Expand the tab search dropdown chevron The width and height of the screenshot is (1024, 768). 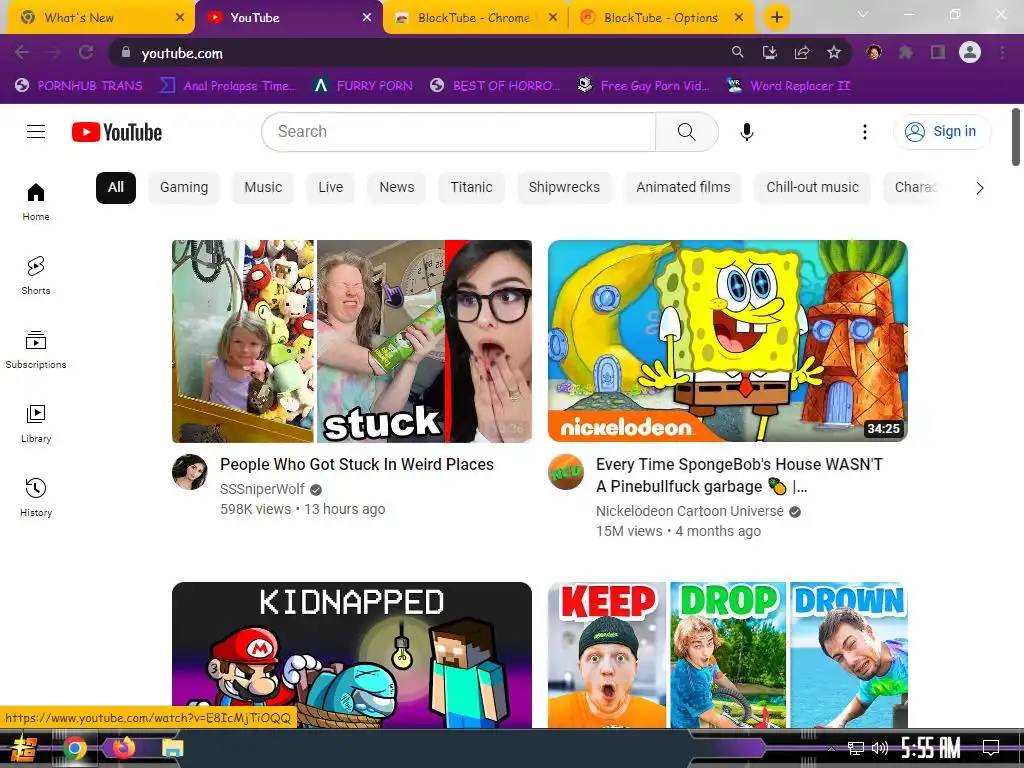(x=863, y=14)
